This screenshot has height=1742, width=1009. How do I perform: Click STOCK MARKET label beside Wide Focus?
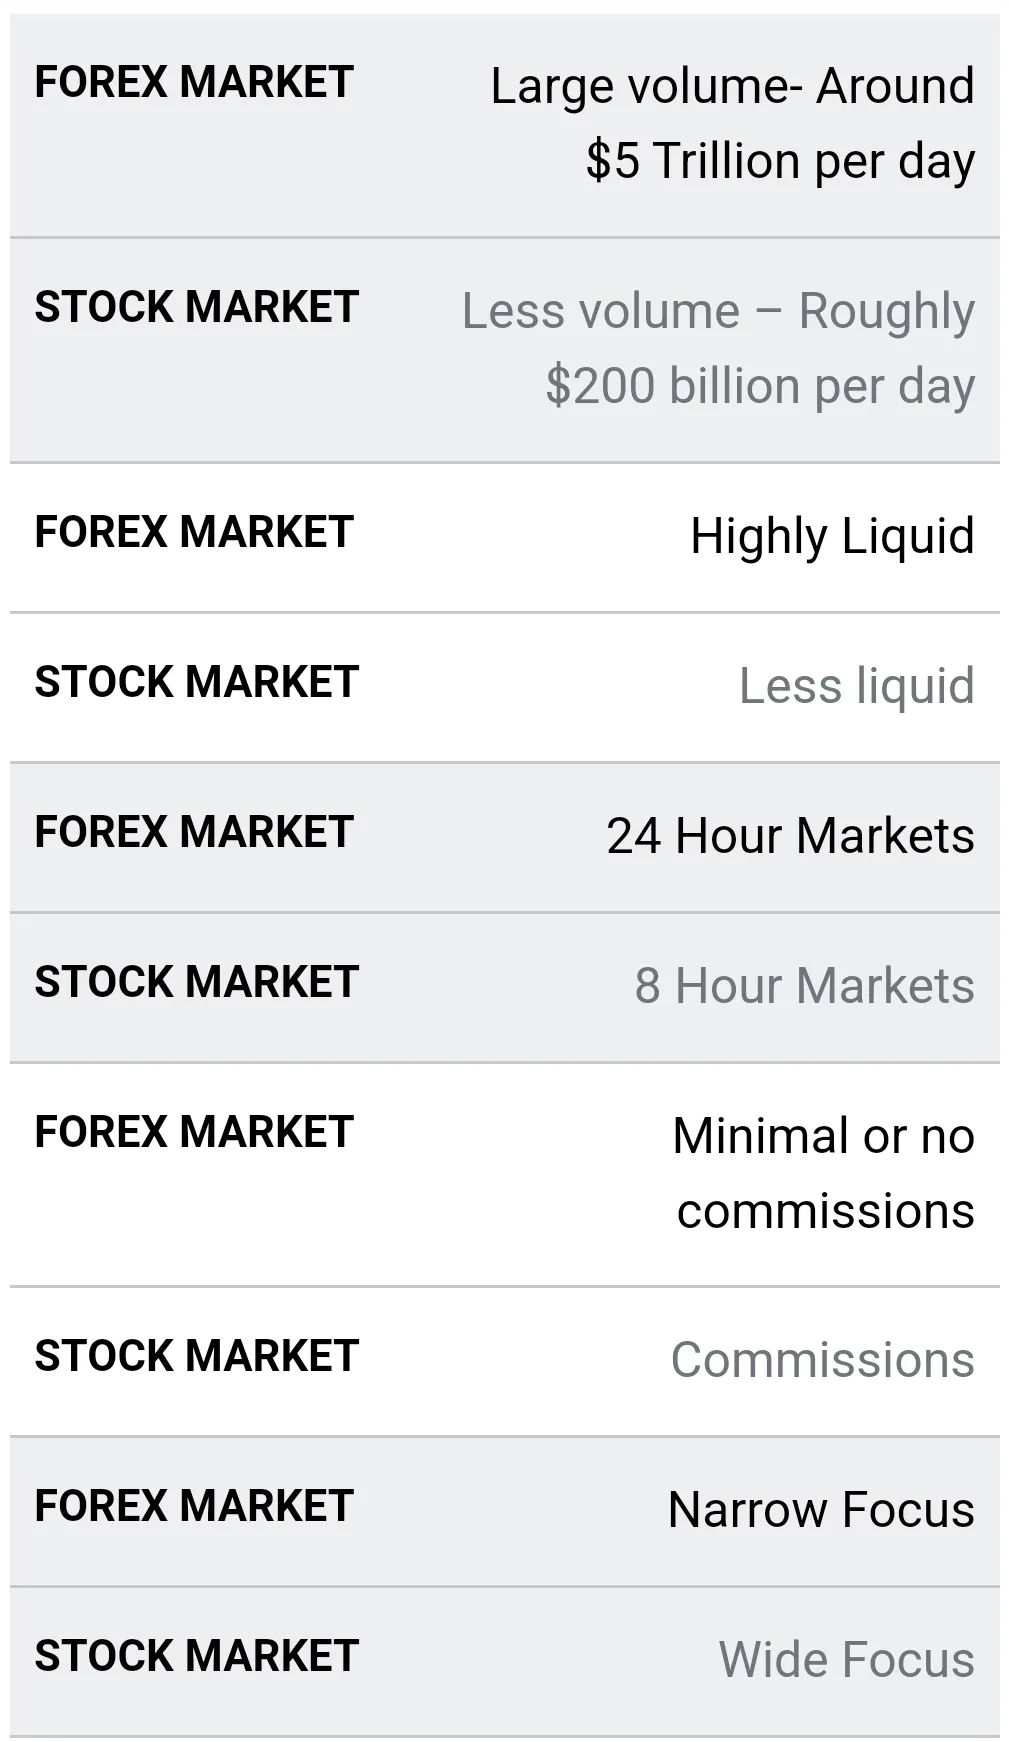(x=196, y=1656)
